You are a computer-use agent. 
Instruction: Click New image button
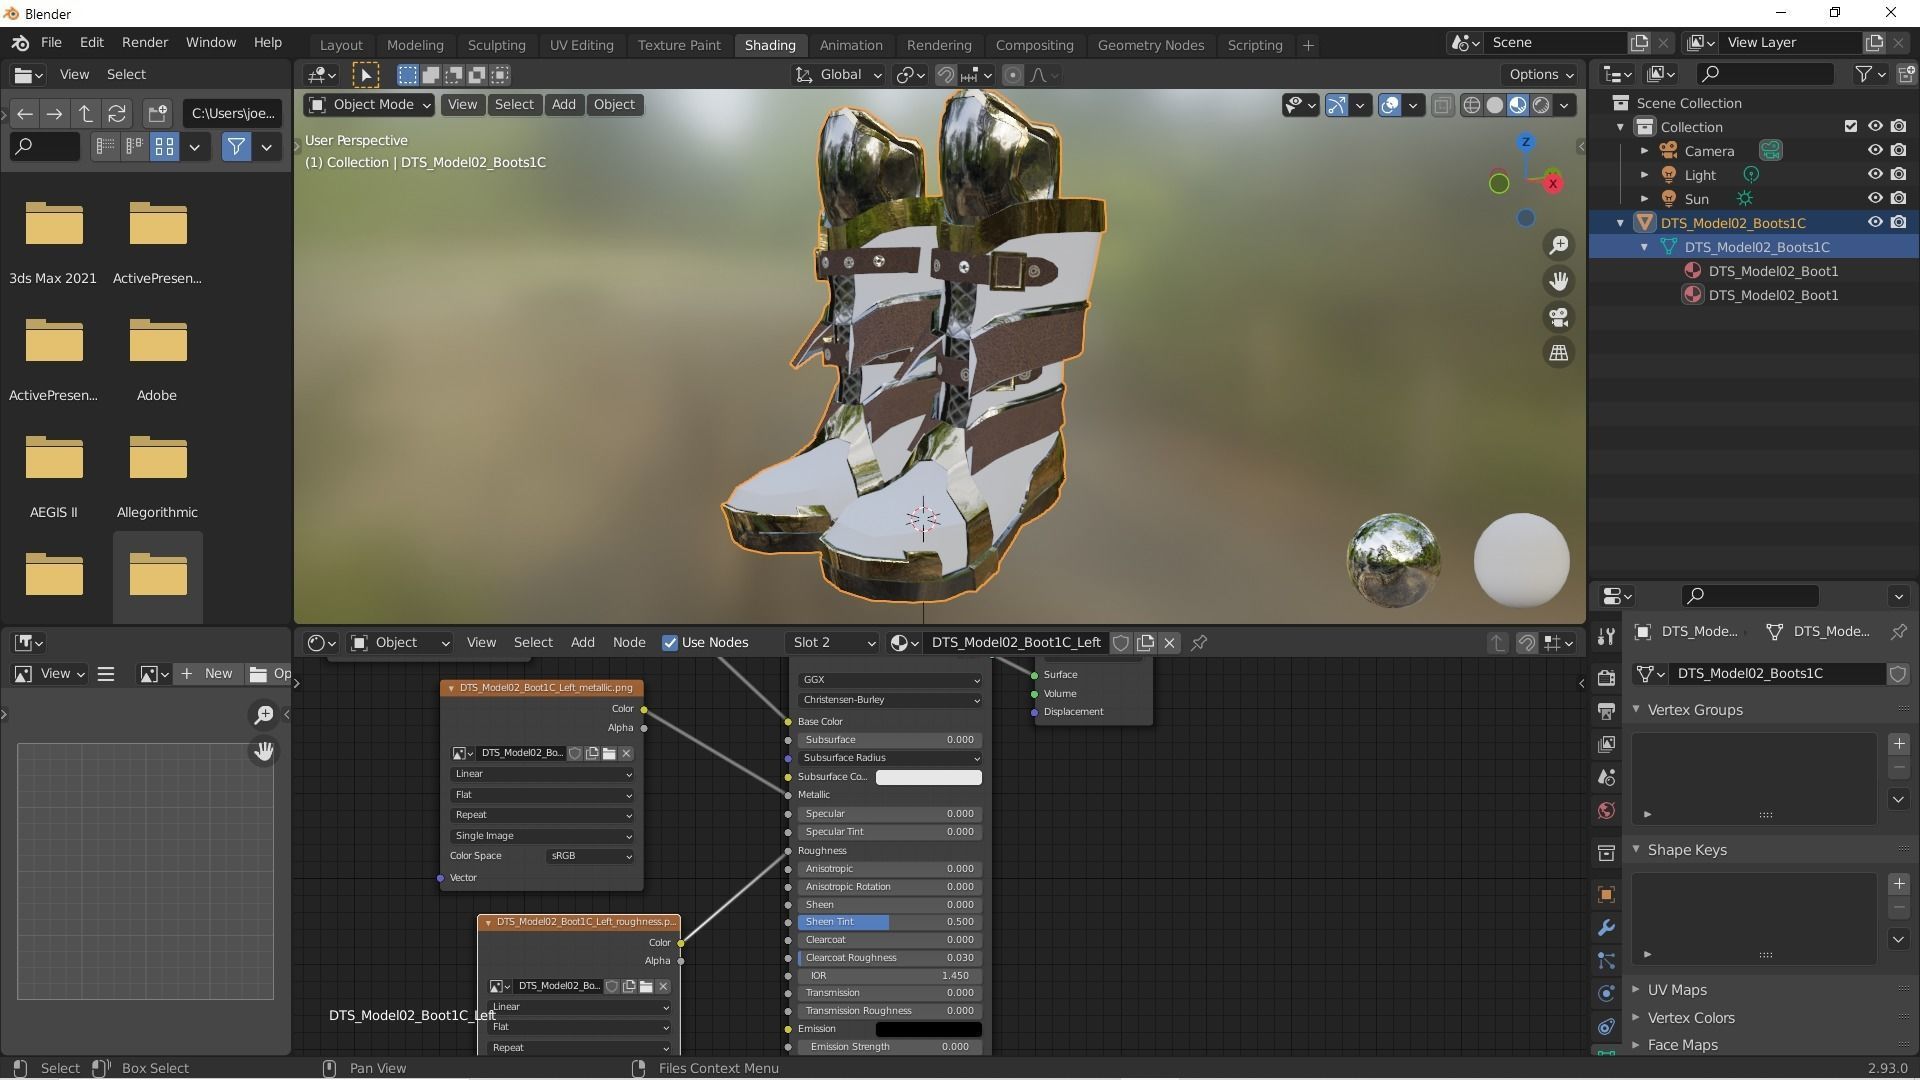coord(207,674)
